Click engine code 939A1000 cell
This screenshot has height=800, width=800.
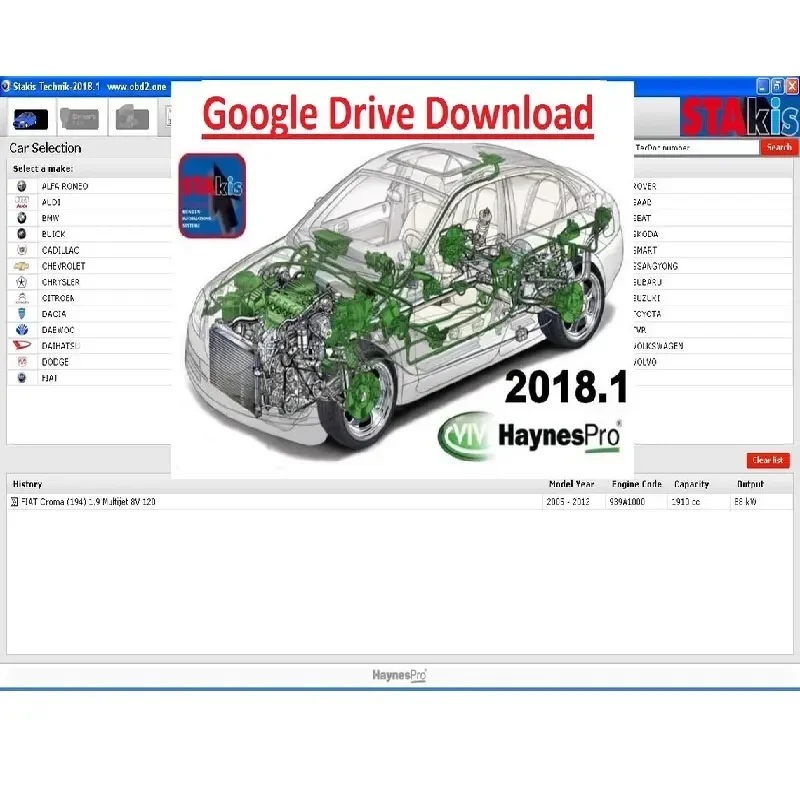pyautogui.click(x=627, y=502)
